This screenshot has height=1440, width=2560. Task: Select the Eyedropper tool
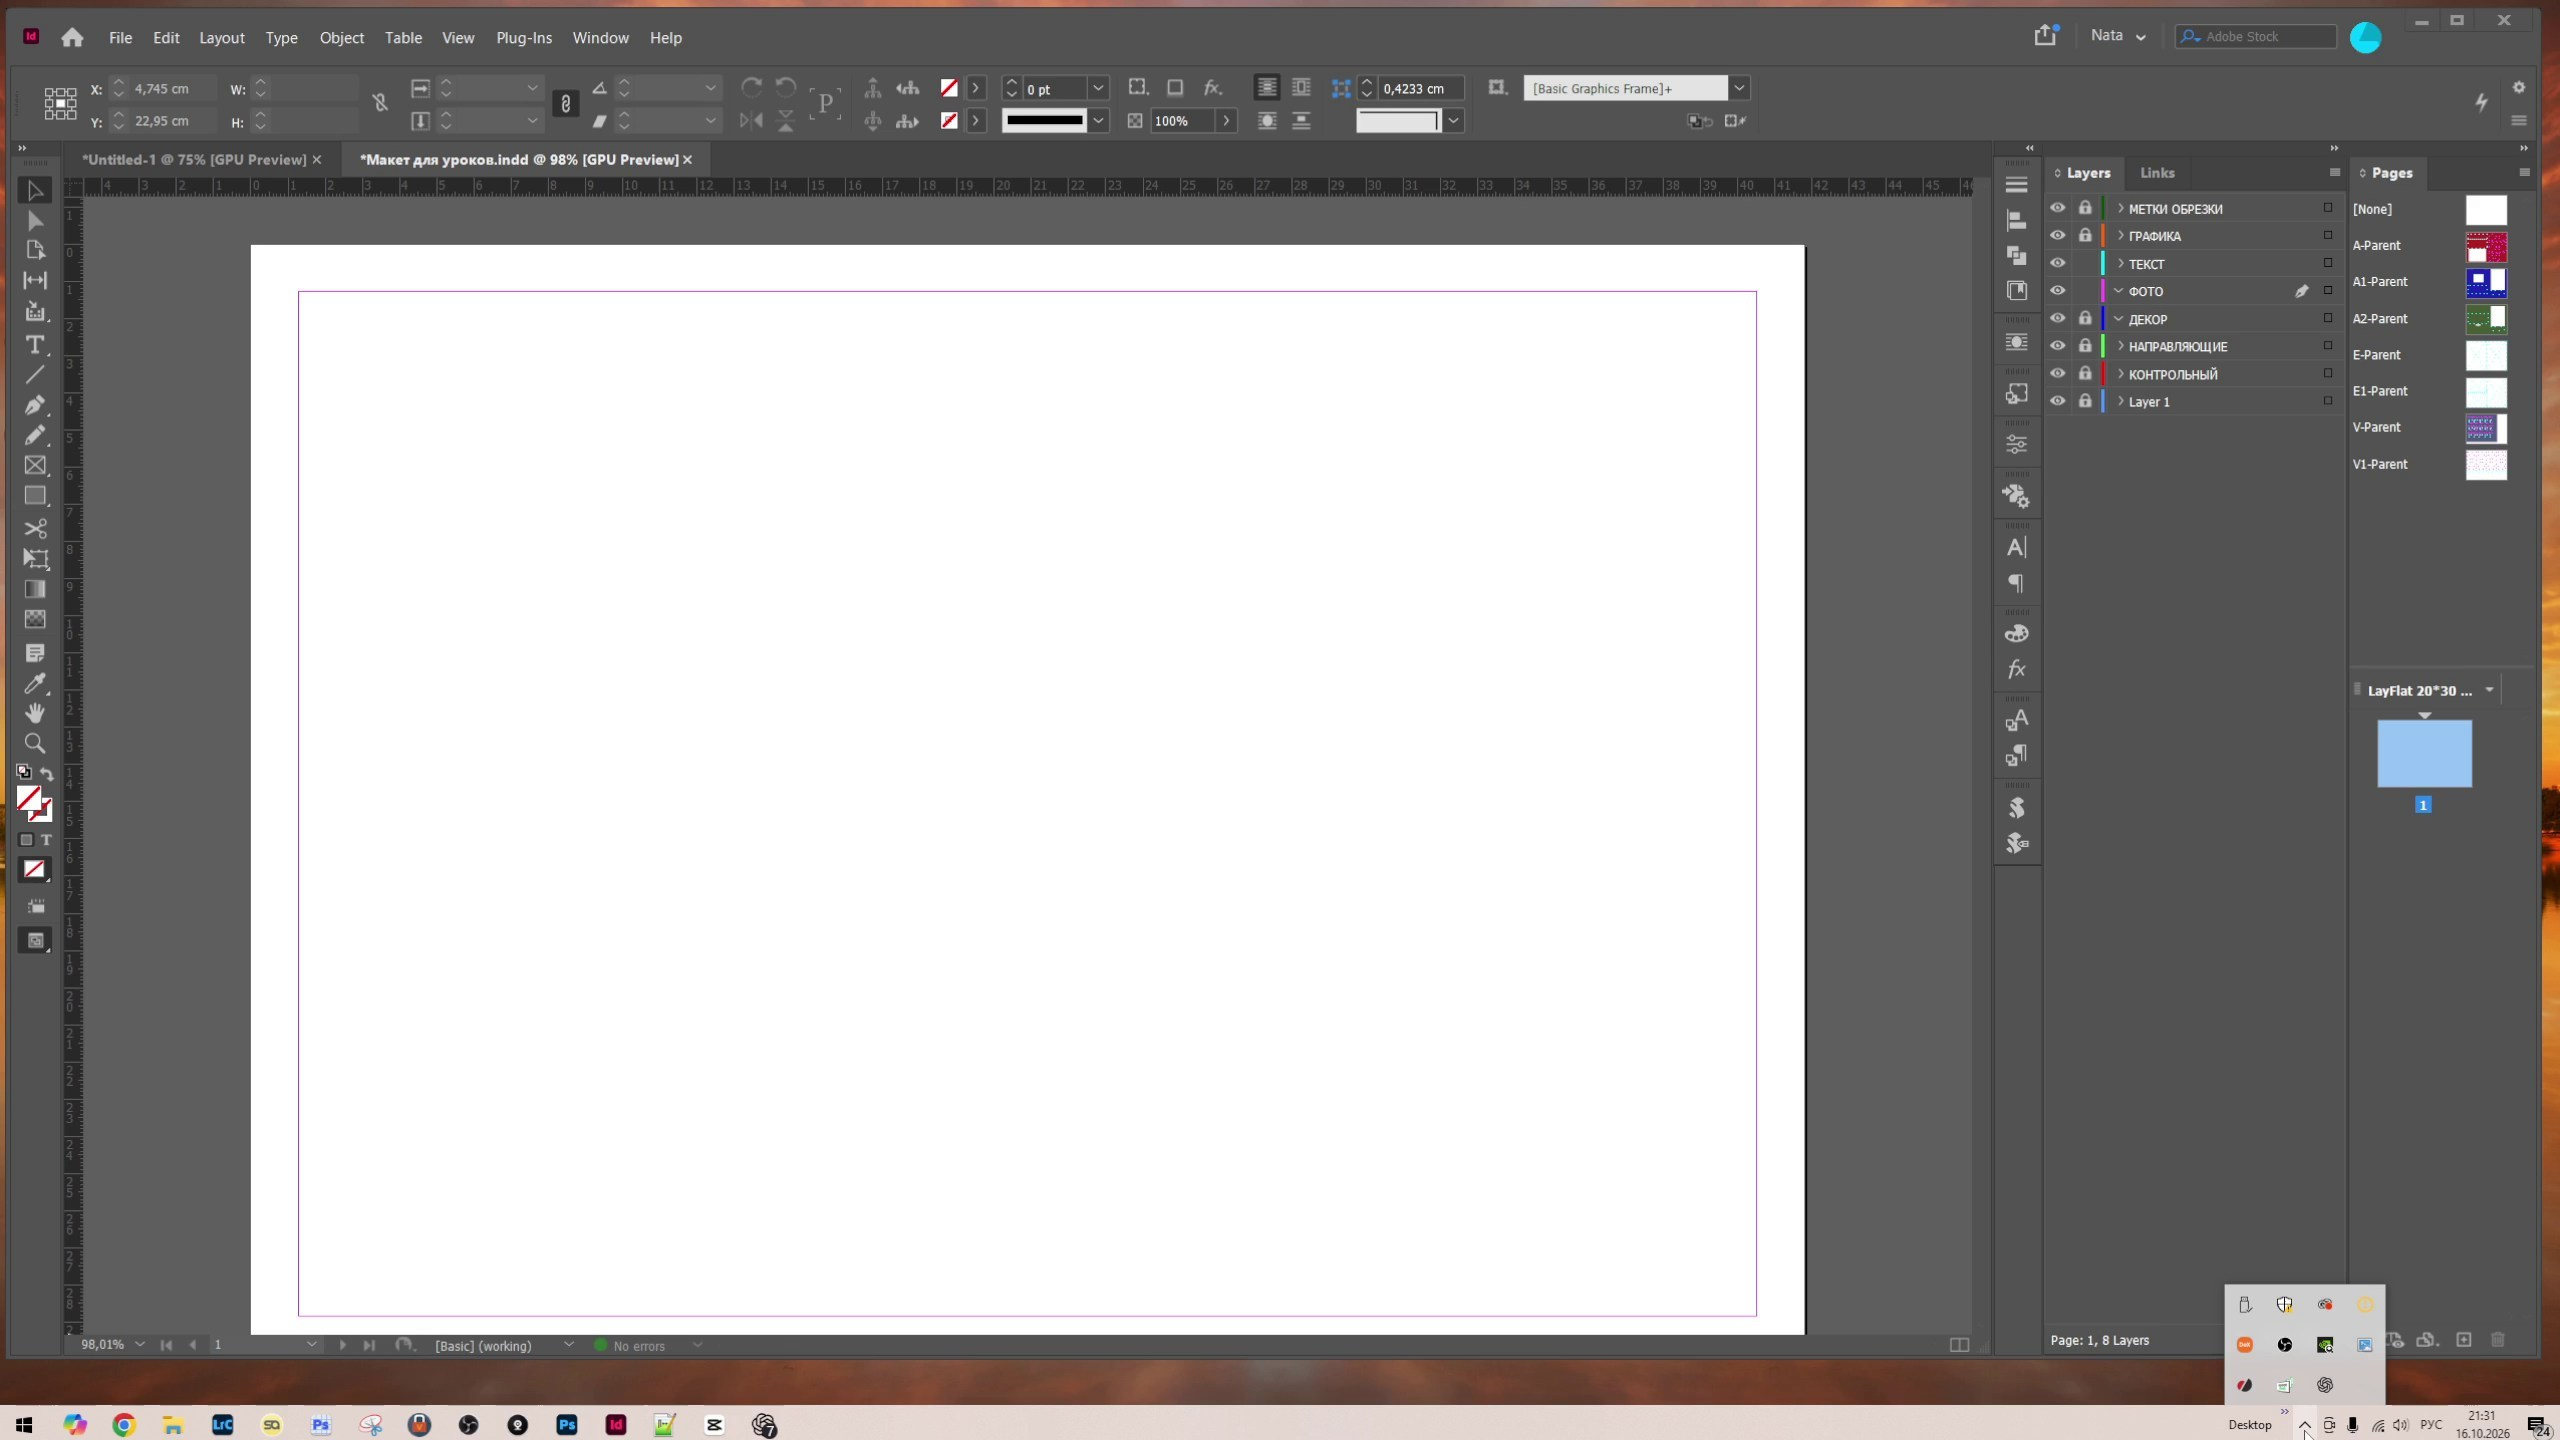click(x=35, y=684)
